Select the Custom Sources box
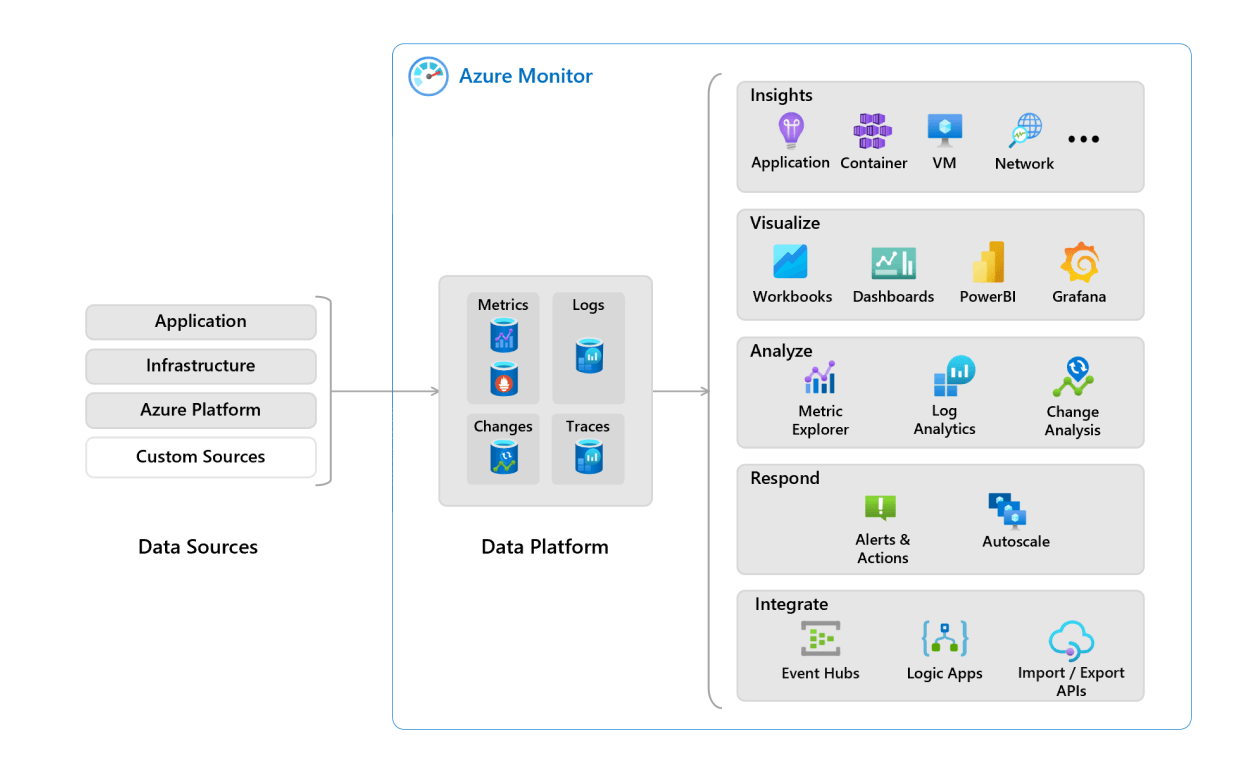 [x=200, y=457]
